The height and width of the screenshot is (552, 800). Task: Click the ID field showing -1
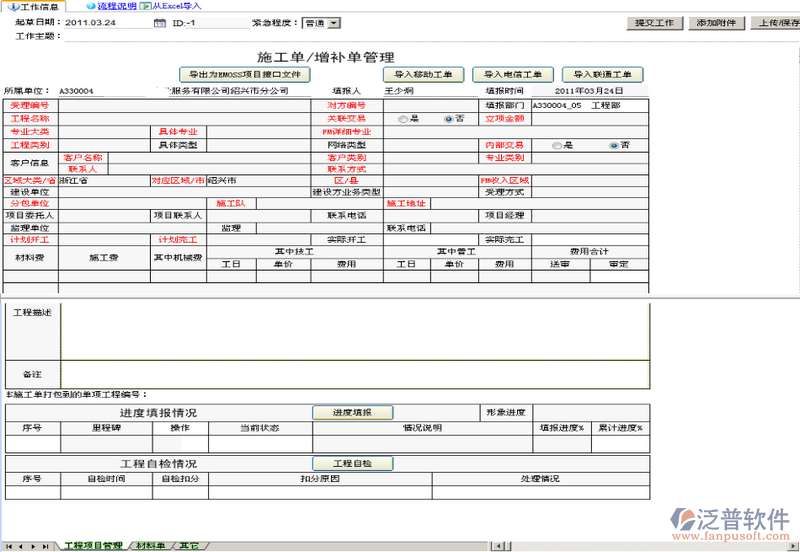click(x=218, y=23)
